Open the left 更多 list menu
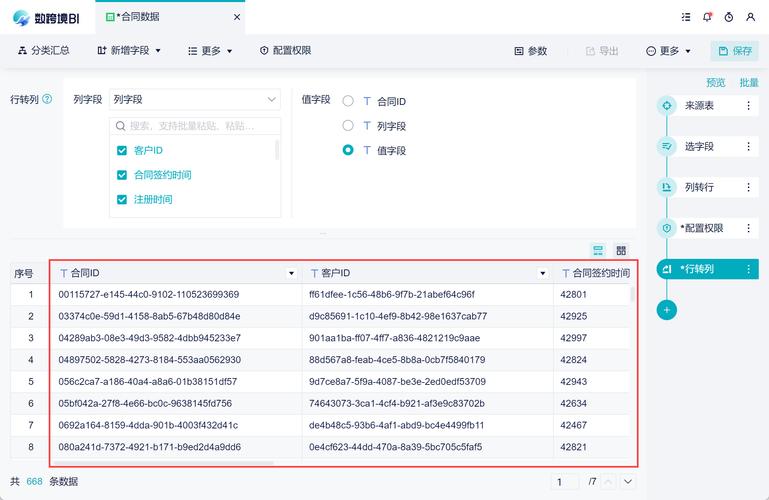This screenshot has height=500, width=769. [210, 50]
